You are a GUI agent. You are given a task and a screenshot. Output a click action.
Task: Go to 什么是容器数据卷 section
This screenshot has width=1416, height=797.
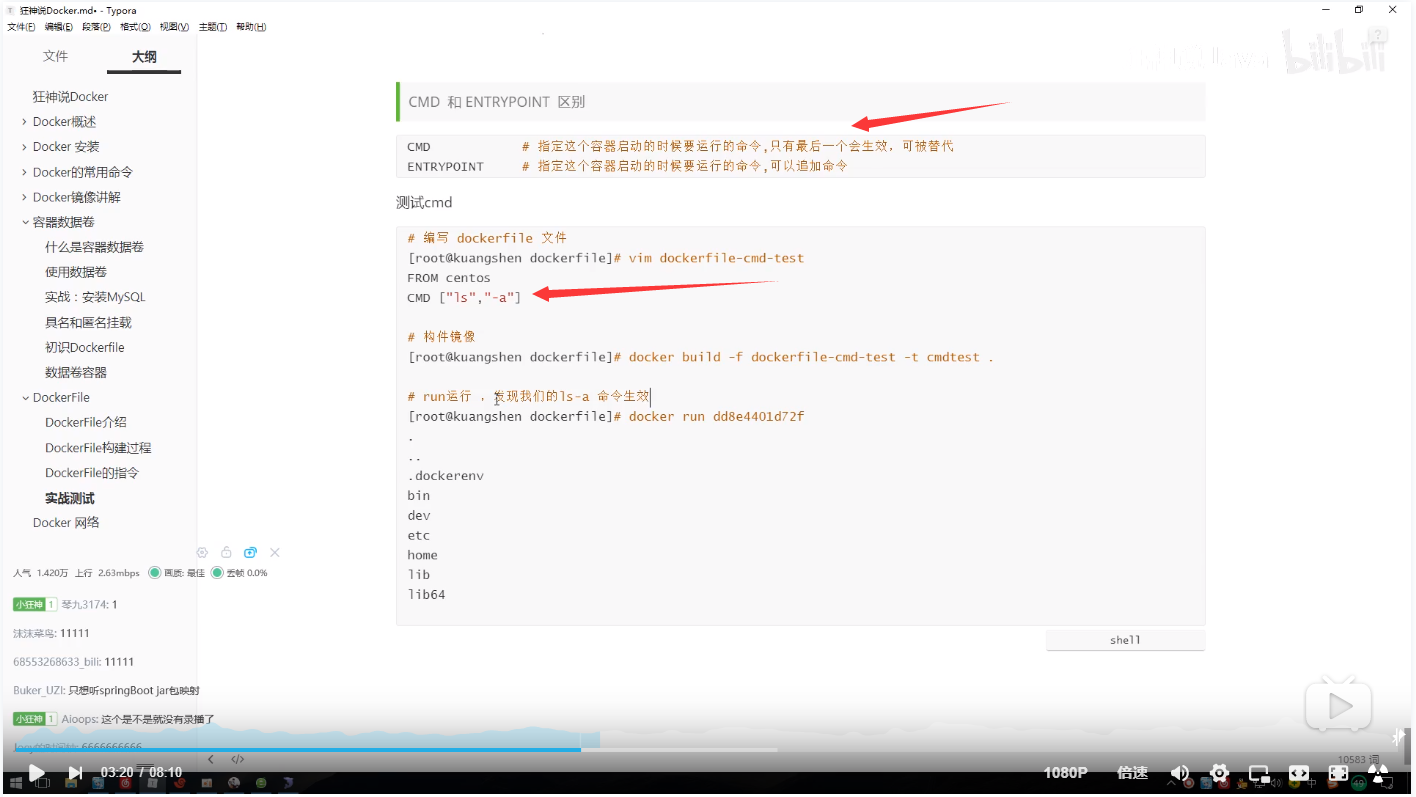coord(94,247)
